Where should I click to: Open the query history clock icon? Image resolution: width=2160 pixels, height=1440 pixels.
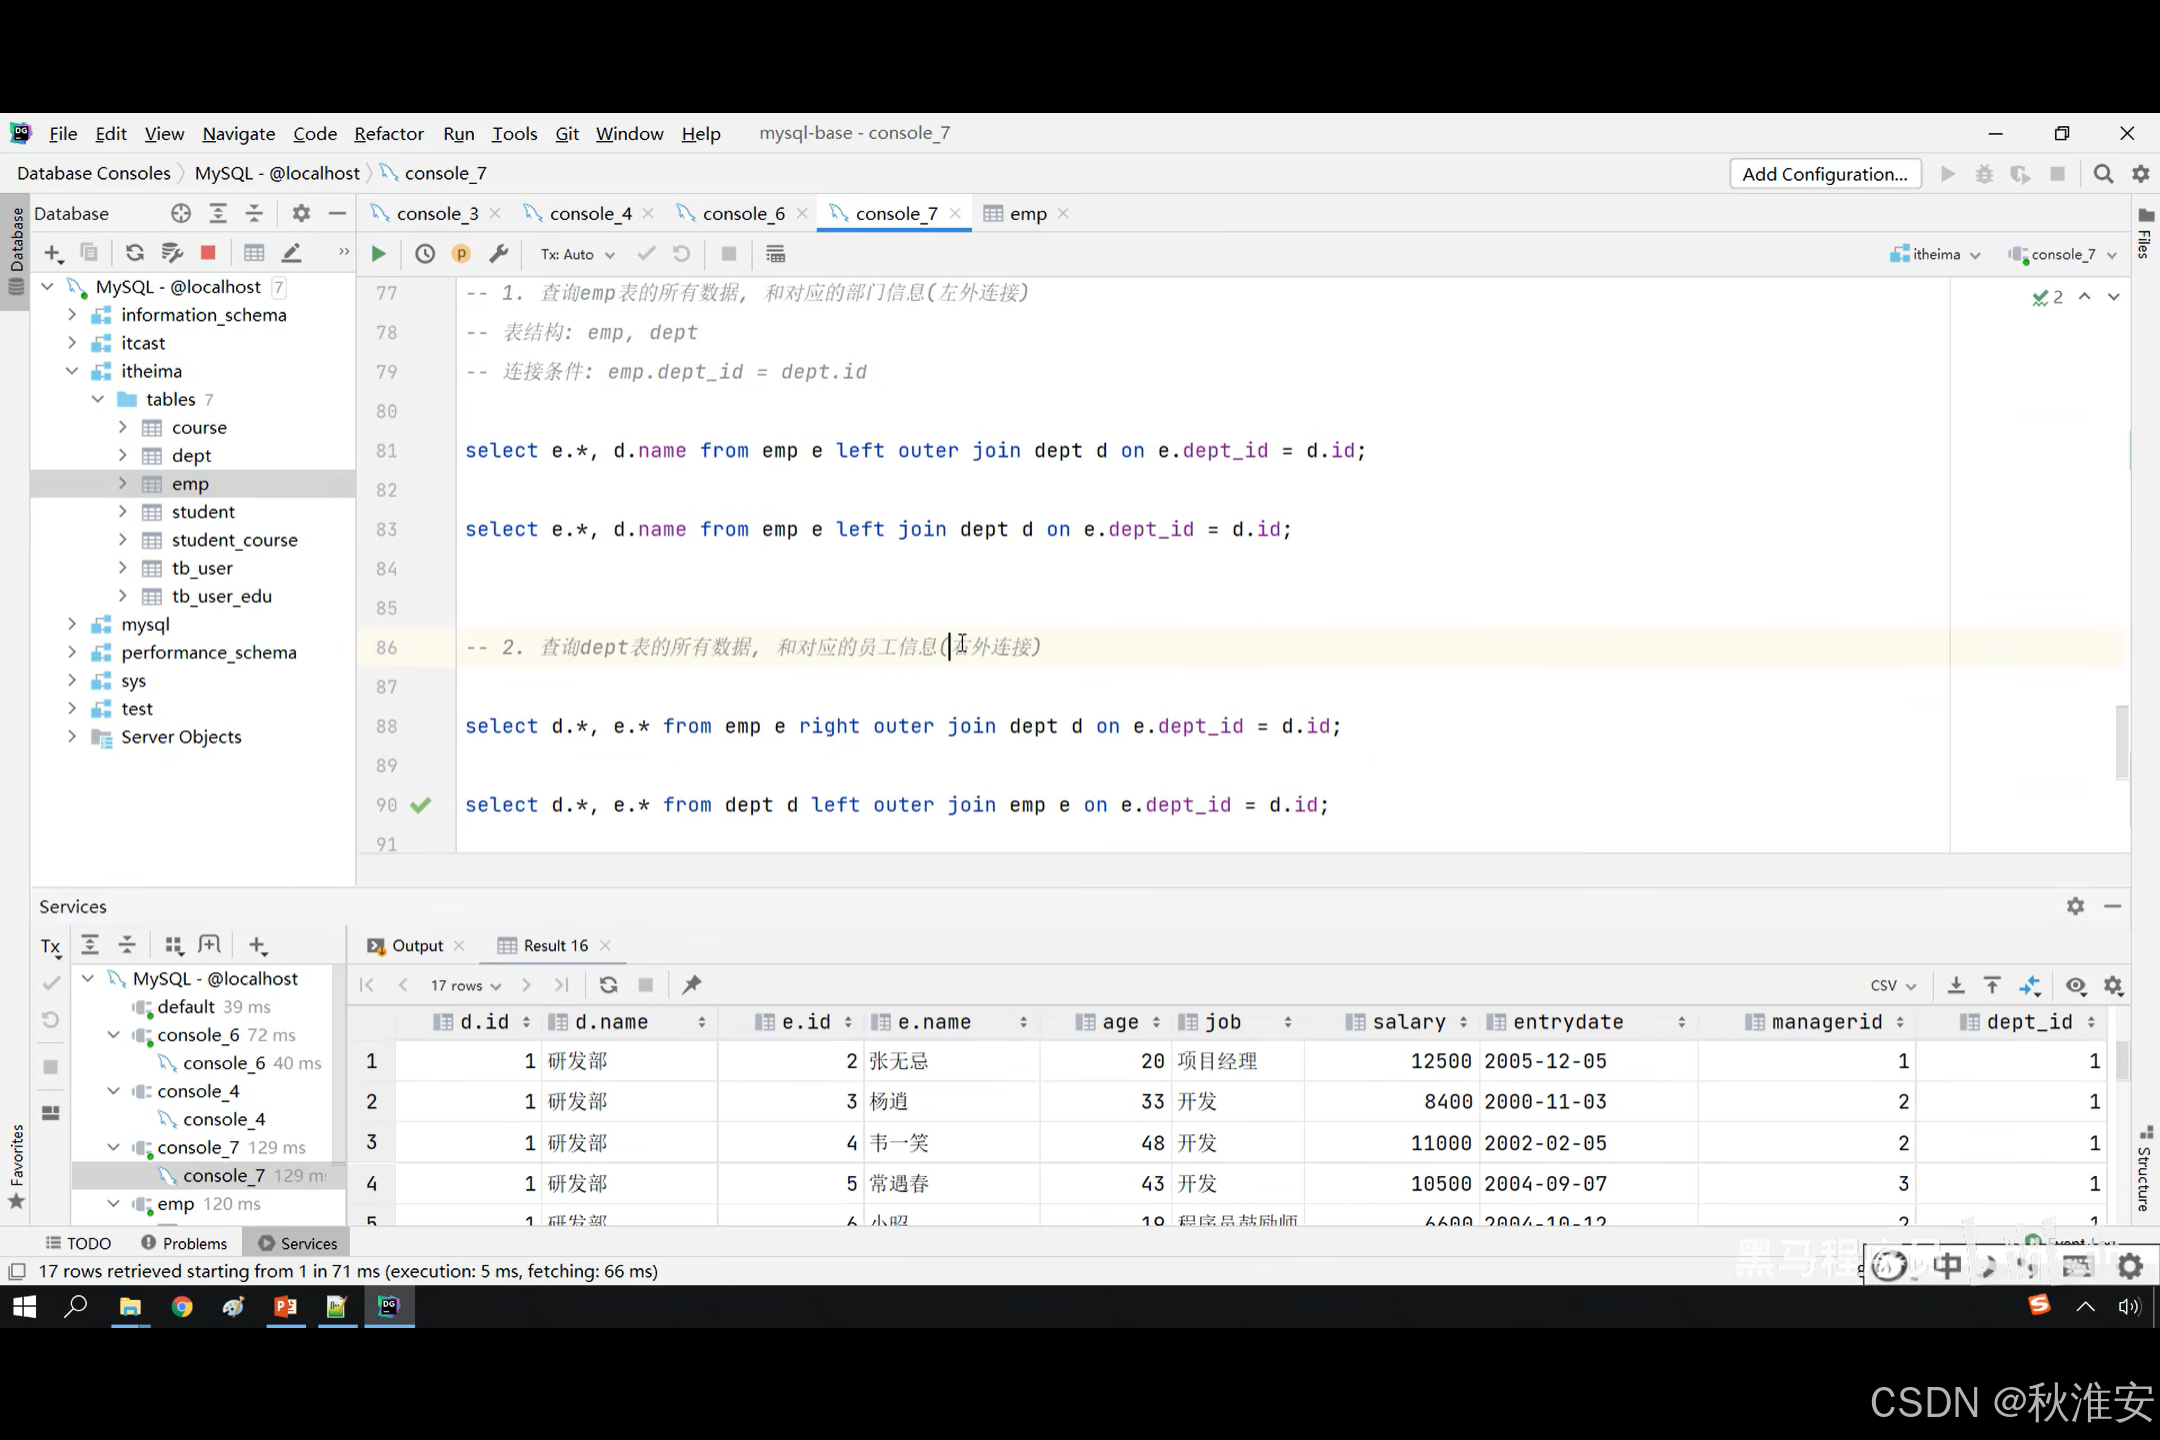[425, 254]
